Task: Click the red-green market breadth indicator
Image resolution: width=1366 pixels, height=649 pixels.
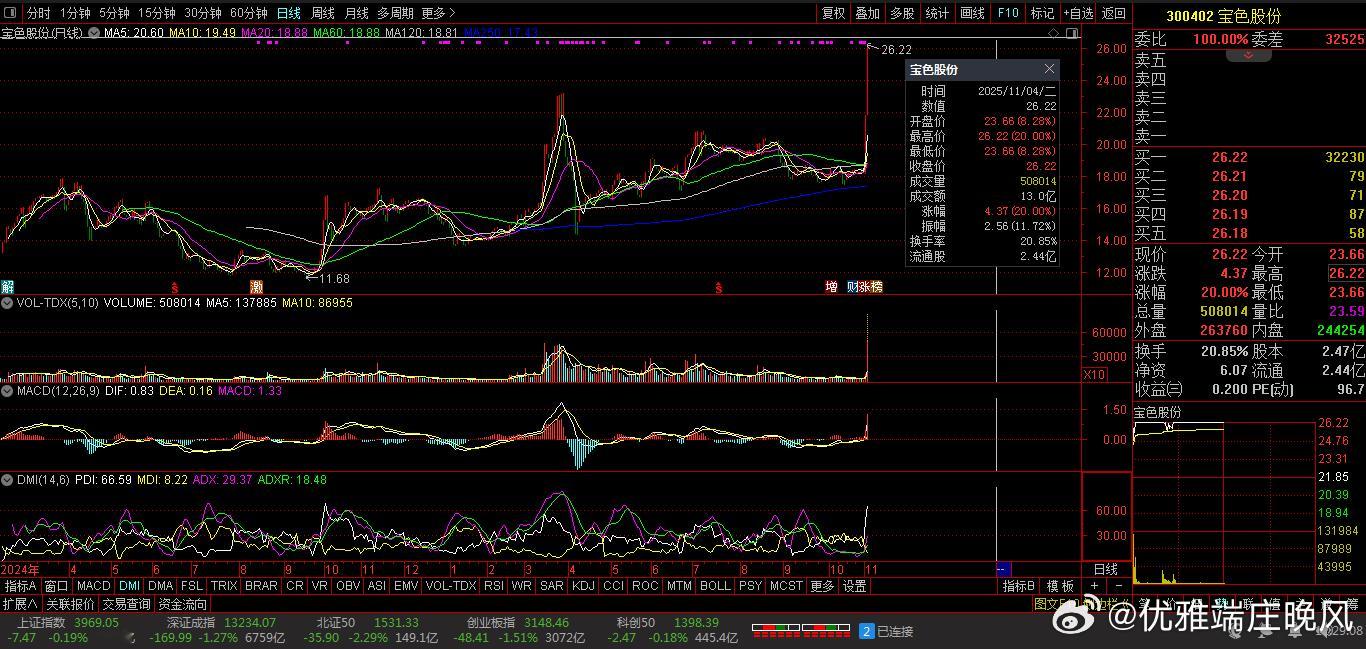Action: coord(800,631)
